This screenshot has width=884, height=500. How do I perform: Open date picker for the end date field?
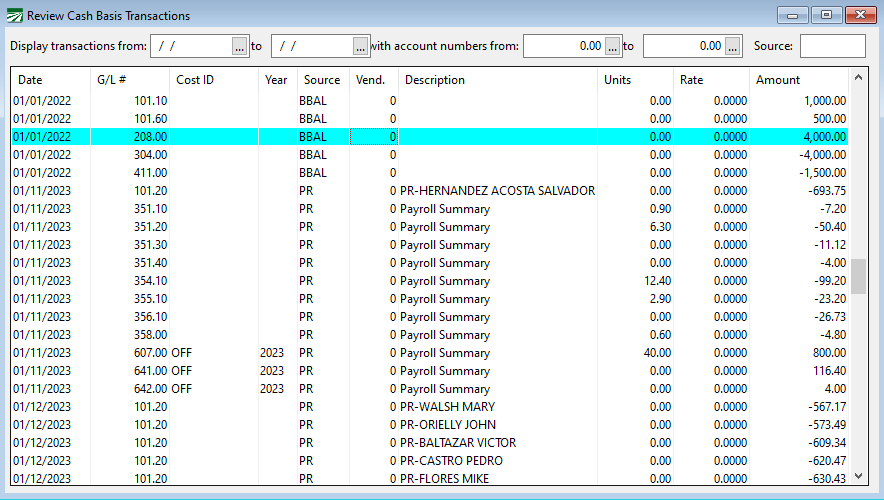click(x=360, y=47)
